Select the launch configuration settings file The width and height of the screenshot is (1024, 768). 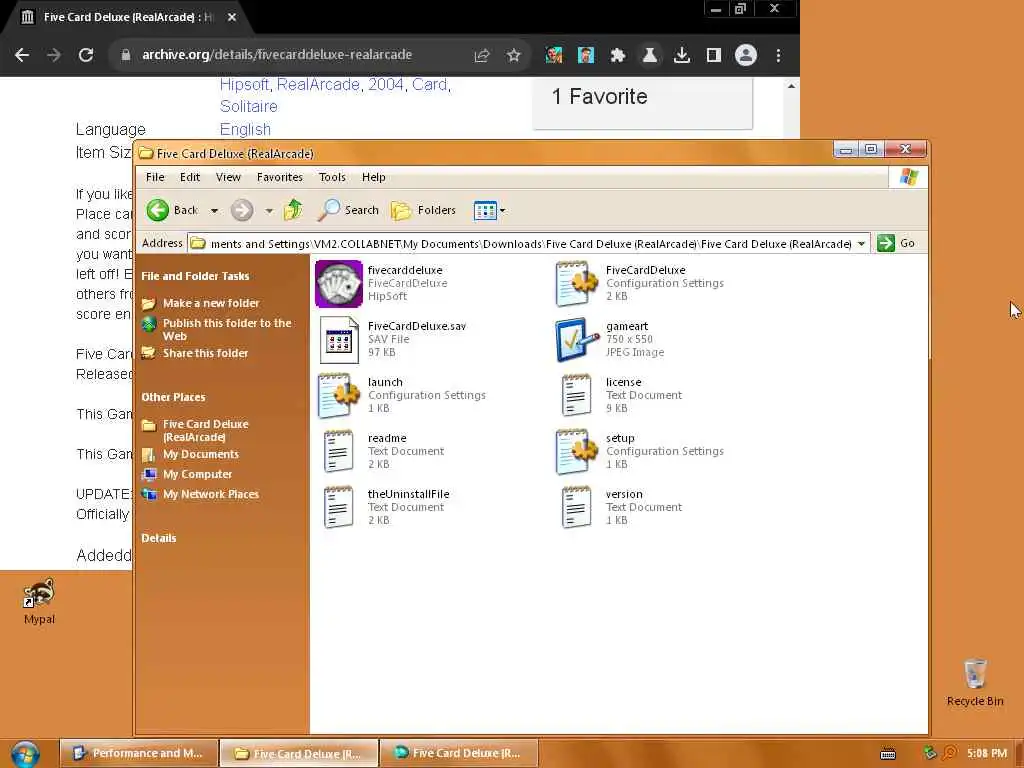coord(338,396)
